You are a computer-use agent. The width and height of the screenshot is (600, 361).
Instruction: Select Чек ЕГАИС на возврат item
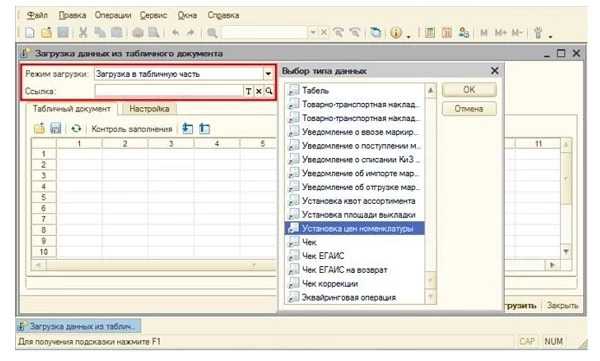[x=355, y=270]
